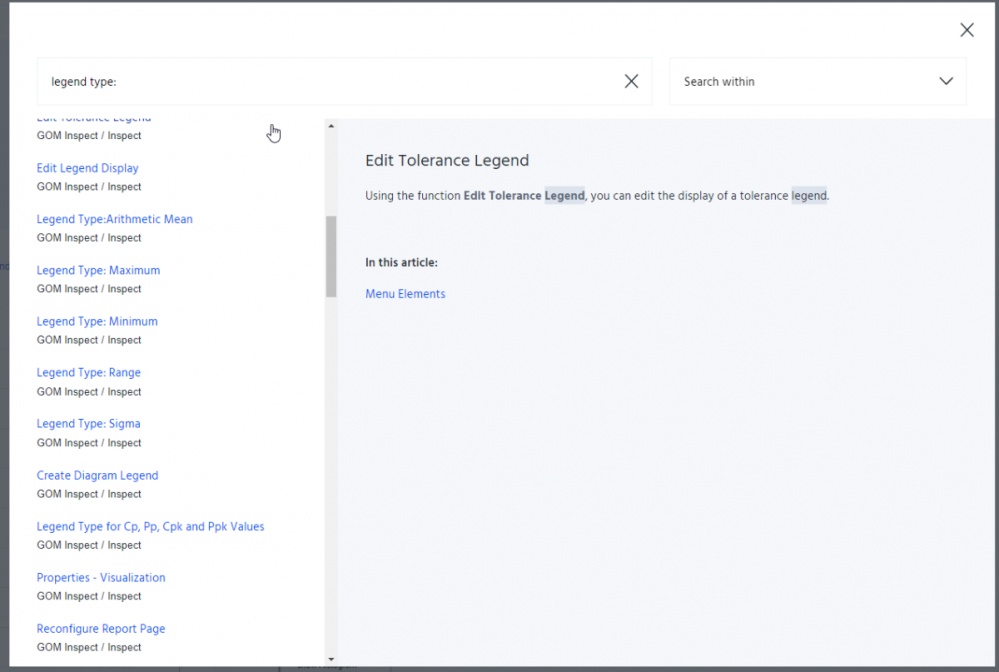Image resolution: width=999 pixels, height=672 pixels.
Task: Click the partially hidden top search result
Action: 93,121
